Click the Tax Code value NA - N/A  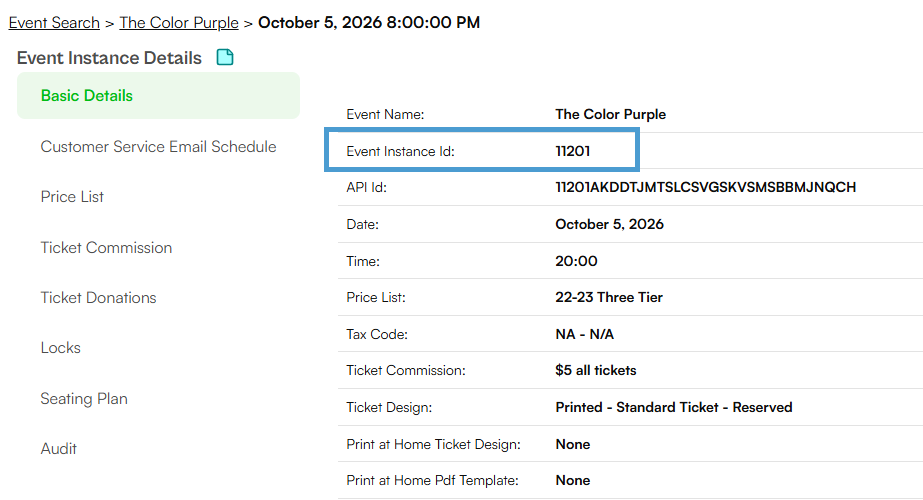coord(585,335)
